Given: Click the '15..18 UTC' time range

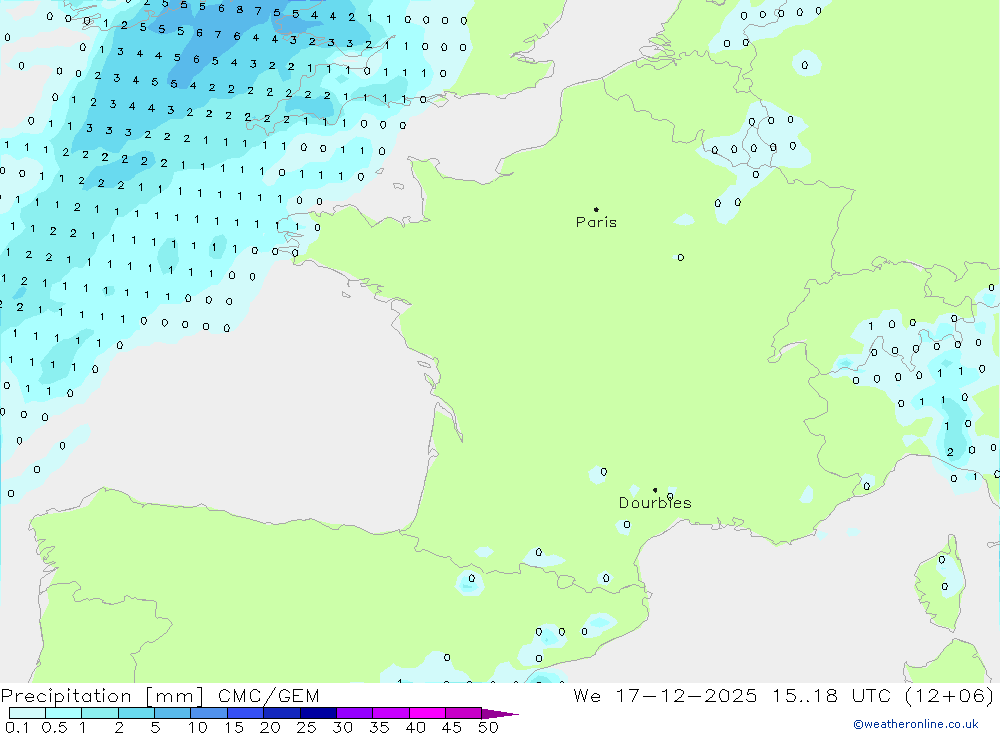Looking at the screenshot, I should [832, 695].
